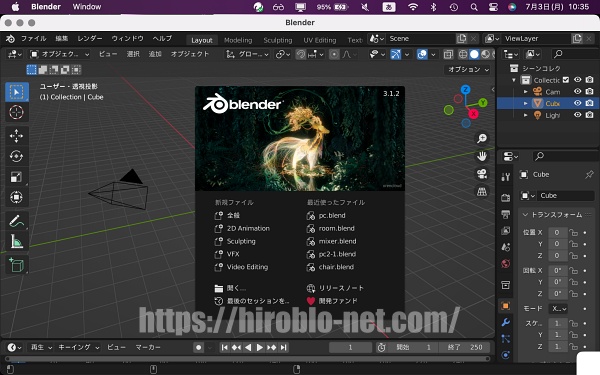Hide Cube with its eye icon
The width and height of the screenshot is (600, 375).
[577, 103]
